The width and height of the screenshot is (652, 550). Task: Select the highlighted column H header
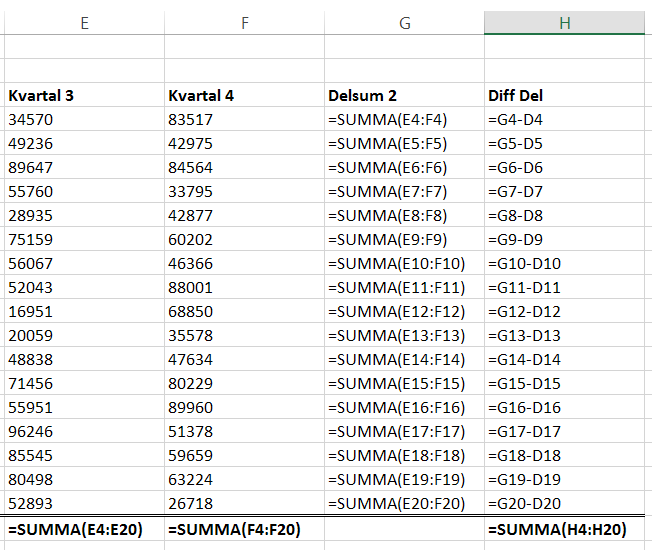[x=564, y=23]
